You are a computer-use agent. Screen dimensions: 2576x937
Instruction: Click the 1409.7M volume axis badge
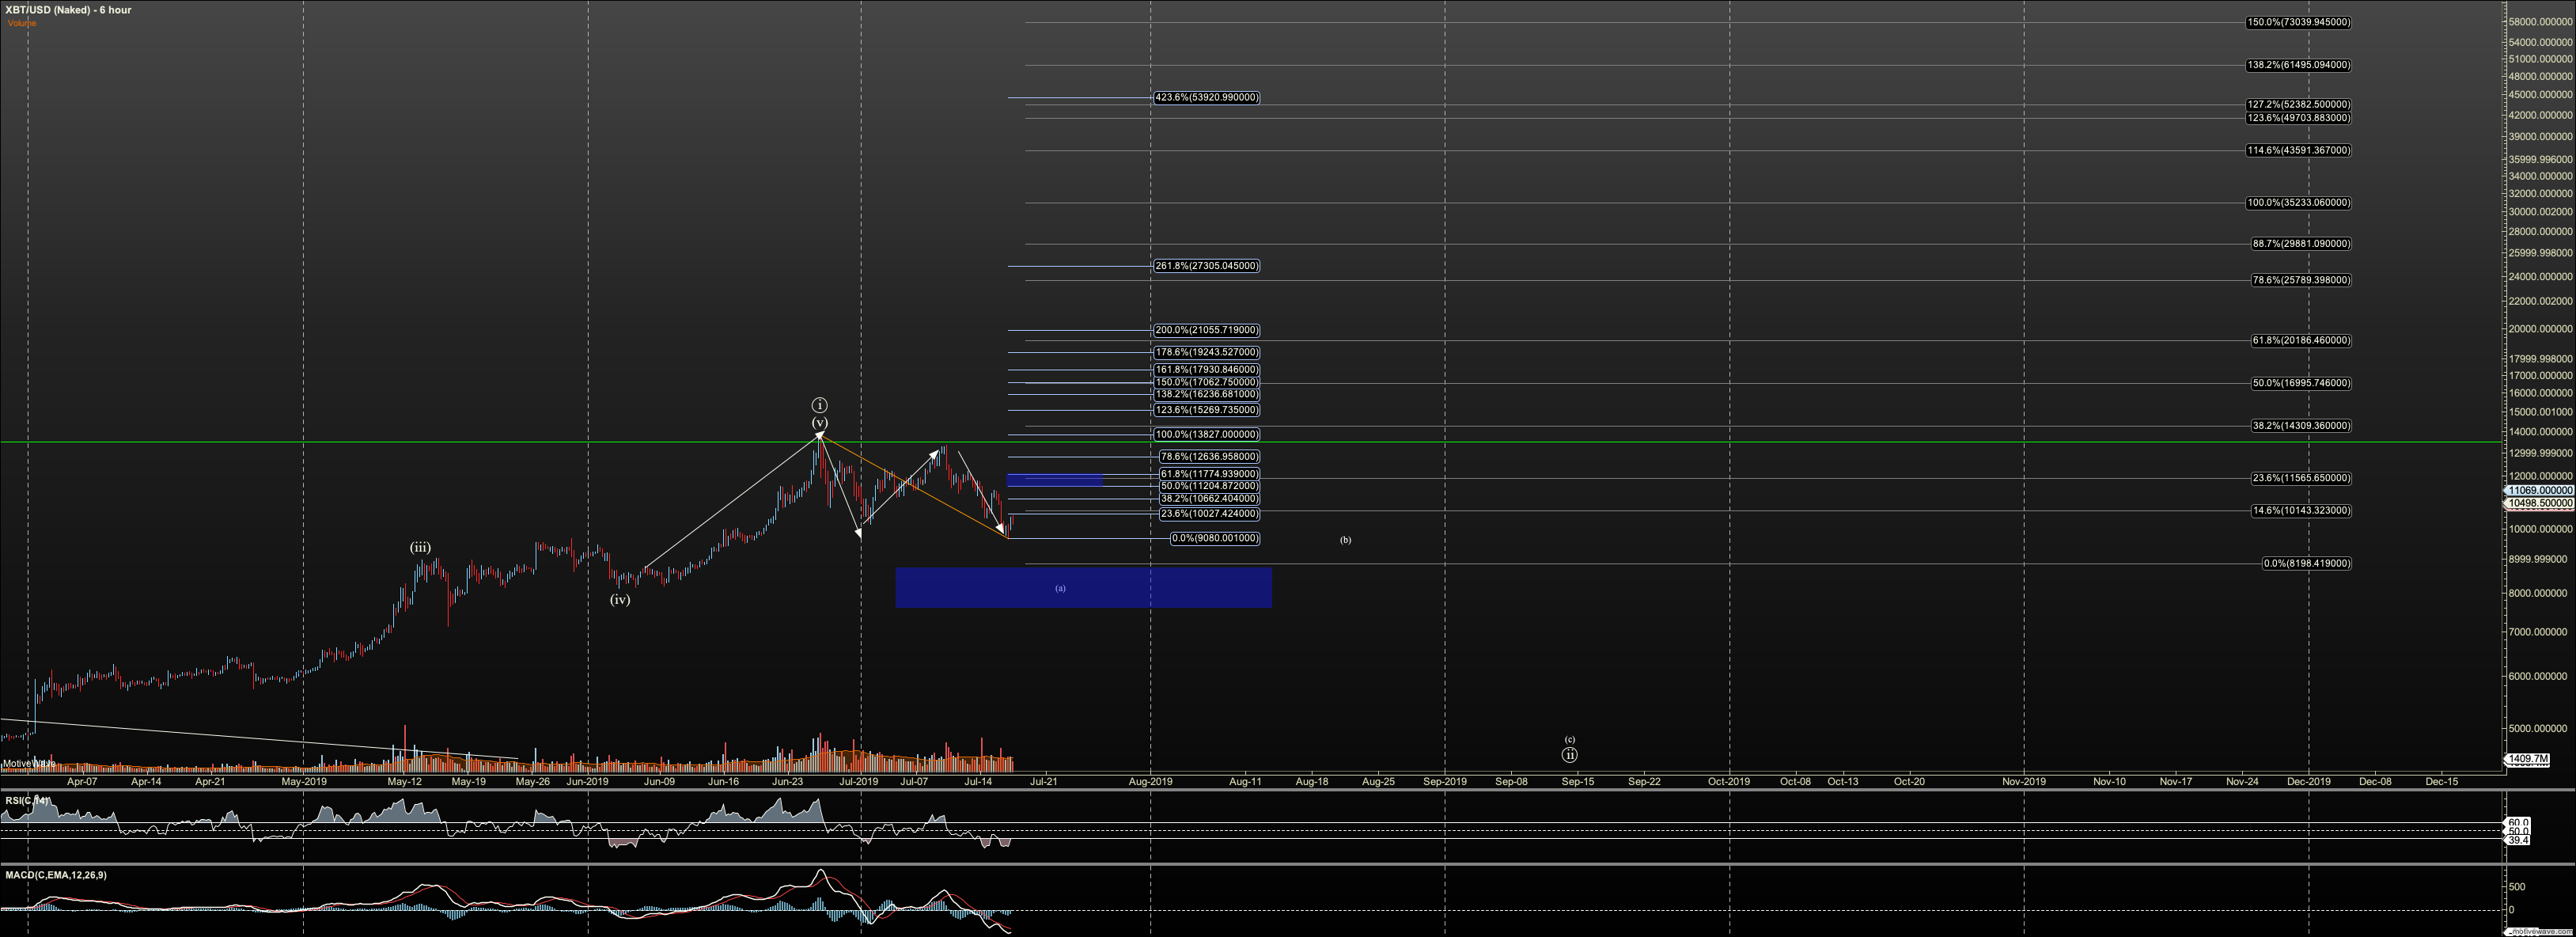point(2528,759)
